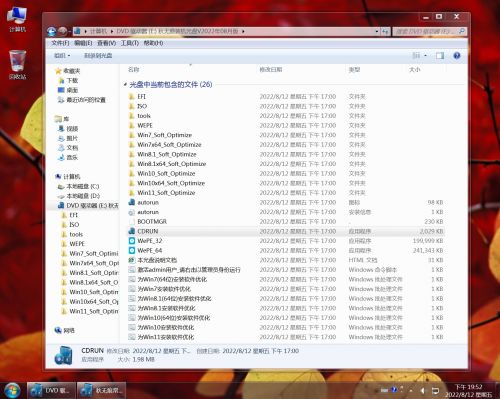Viewport: 500px width, 399px height.
Task: Select WEPE folder in navigation tree
Action: tap(77, 244)
